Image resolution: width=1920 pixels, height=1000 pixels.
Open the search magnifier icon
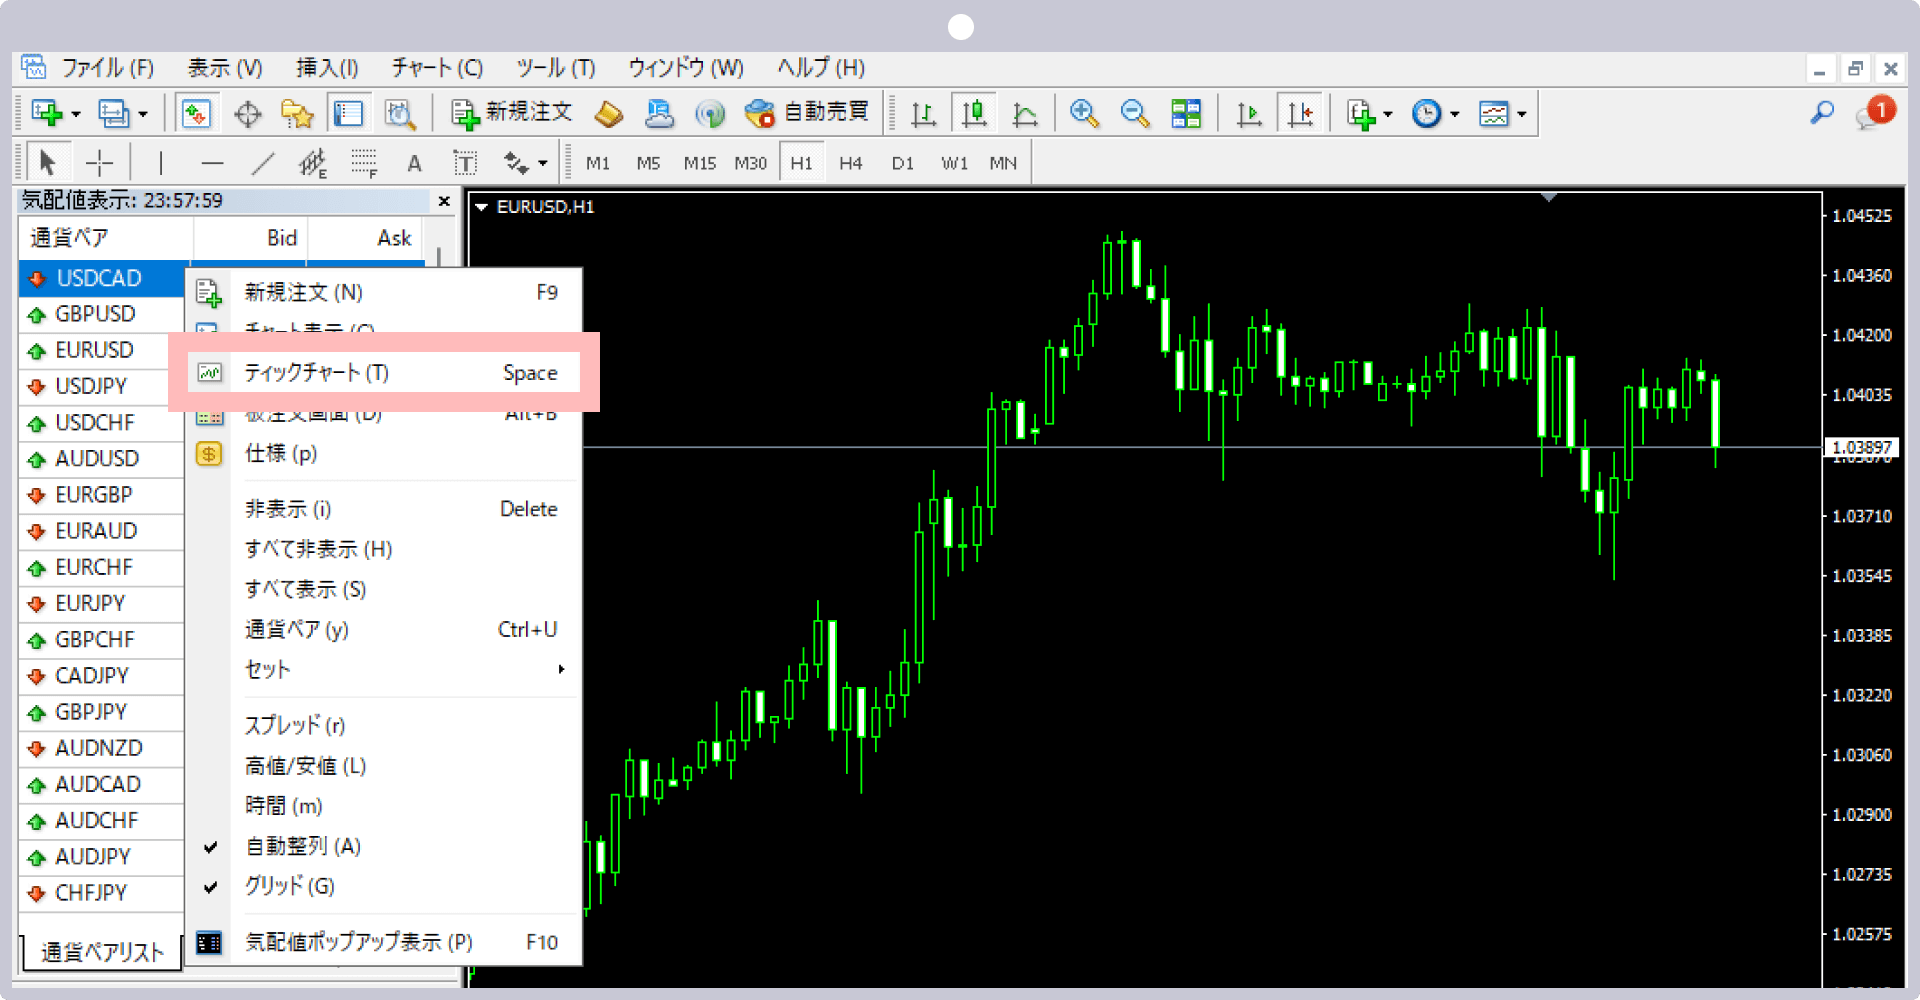pyautogui.click(x=1822, y=113)
